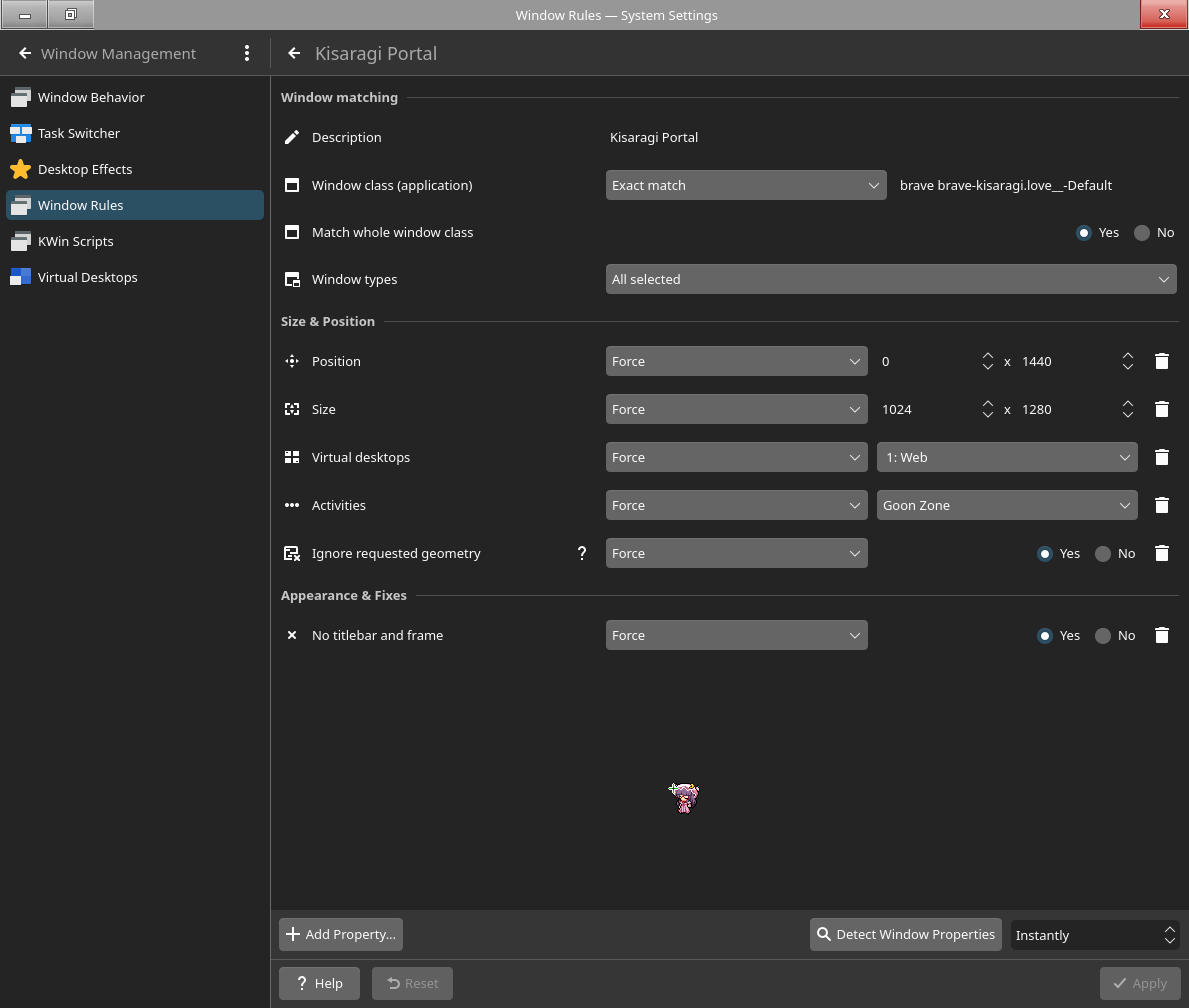The height and width of the screenshot is (1008, 1189).
Task: Select Window Rules in the sidebar
Action: point(135,206)
